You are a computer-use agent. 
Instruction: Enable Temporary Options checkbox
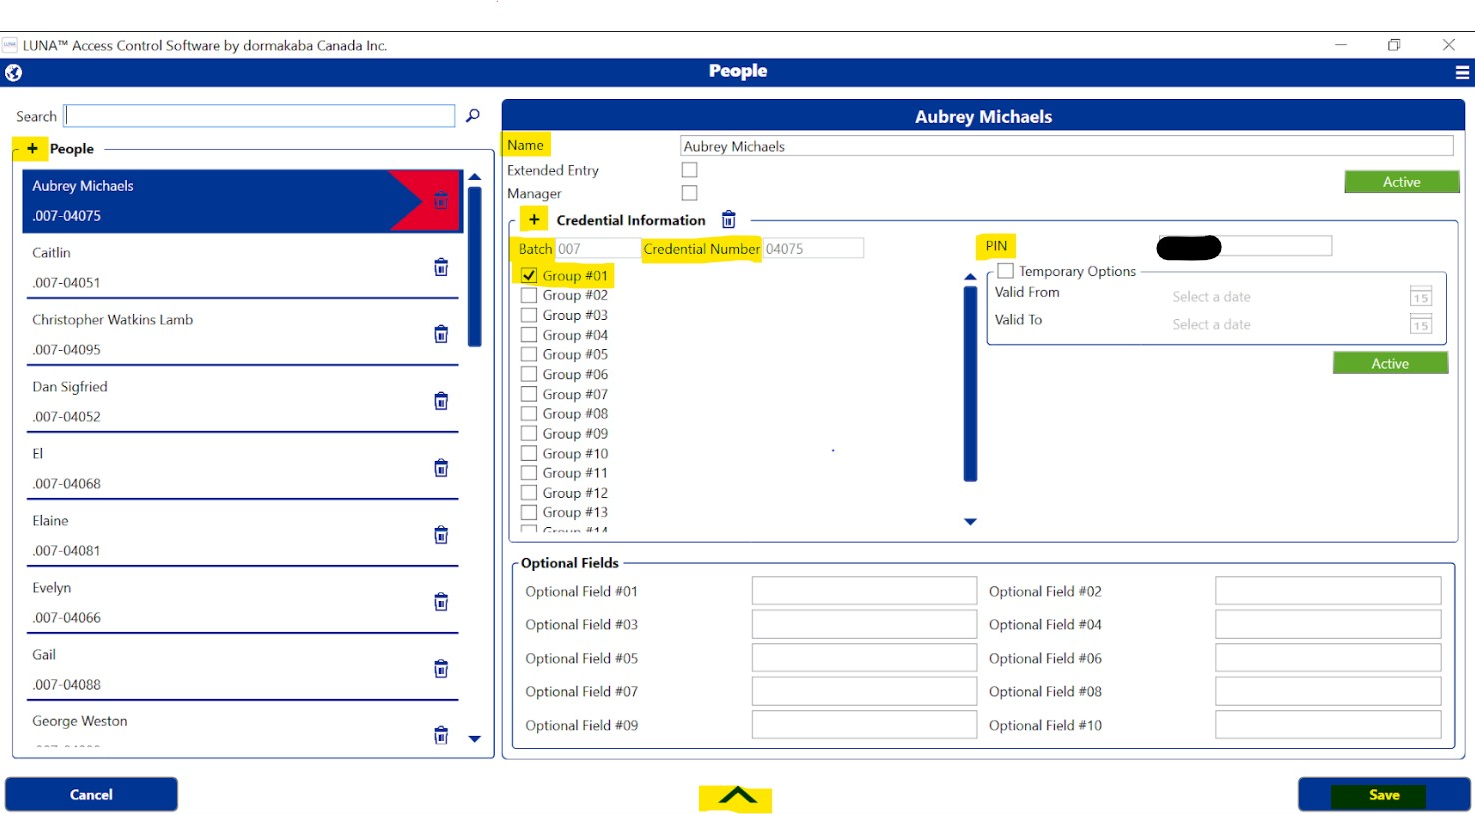pos(1006,271)
